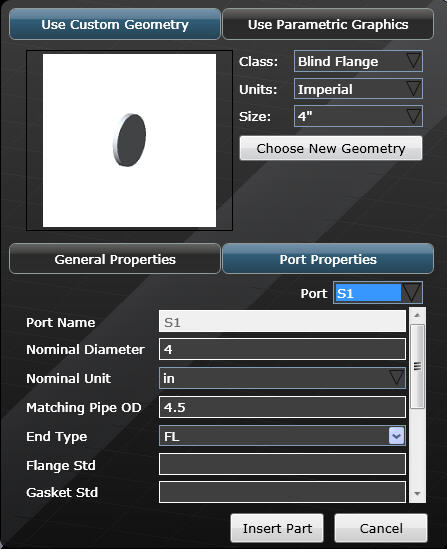Open the Units dropdown showing Imperial
The image size is (447, 549).
[358, 89]
